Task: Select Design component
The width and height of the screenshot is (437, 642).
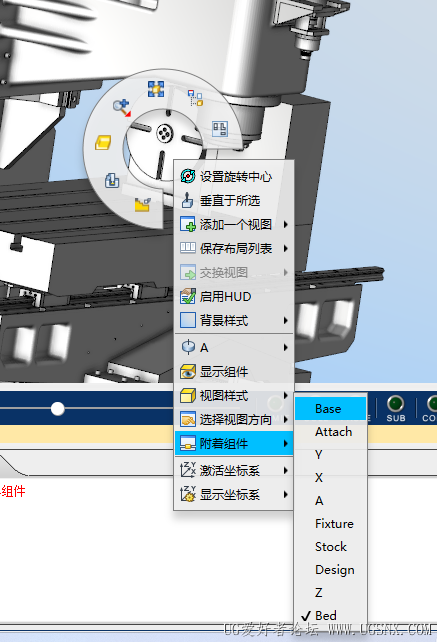Action: 331,570
